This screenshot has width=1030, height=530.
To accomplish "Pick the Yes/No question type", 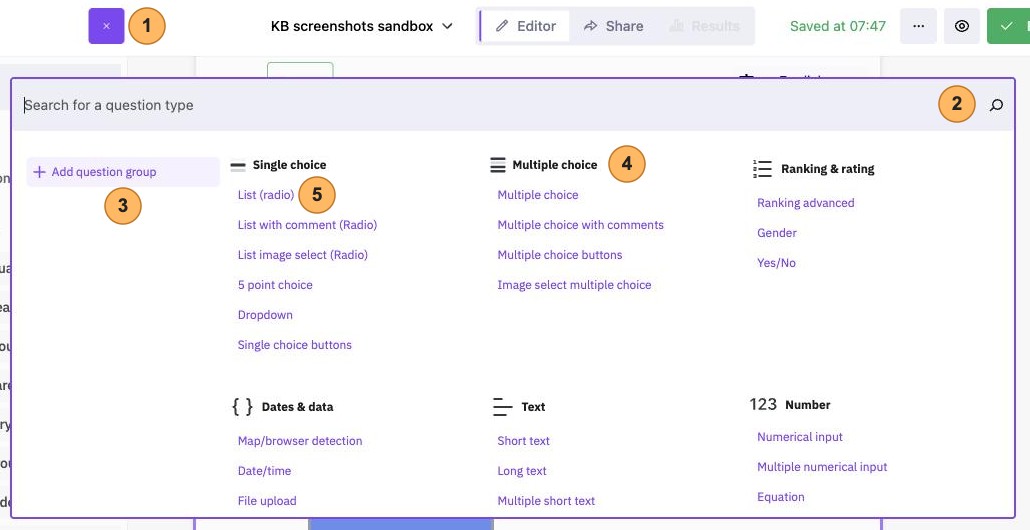I will tap(776, 263).
